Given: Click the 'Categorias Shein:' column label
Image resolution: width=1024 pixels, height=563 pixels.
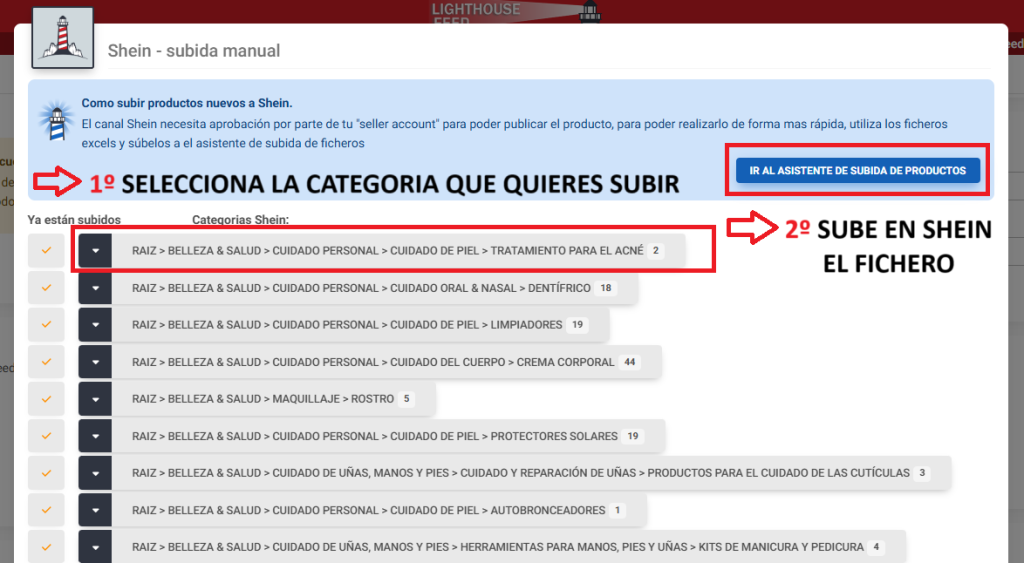Looking at the screenshot, I should click(240, 220).
